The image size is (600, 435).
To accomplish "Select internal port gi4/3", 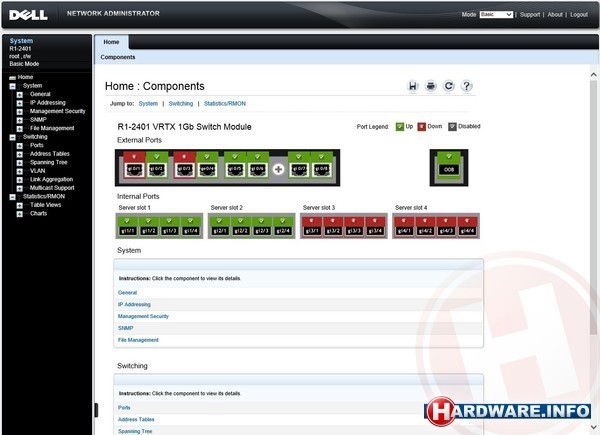I will (x=447, y=226).
